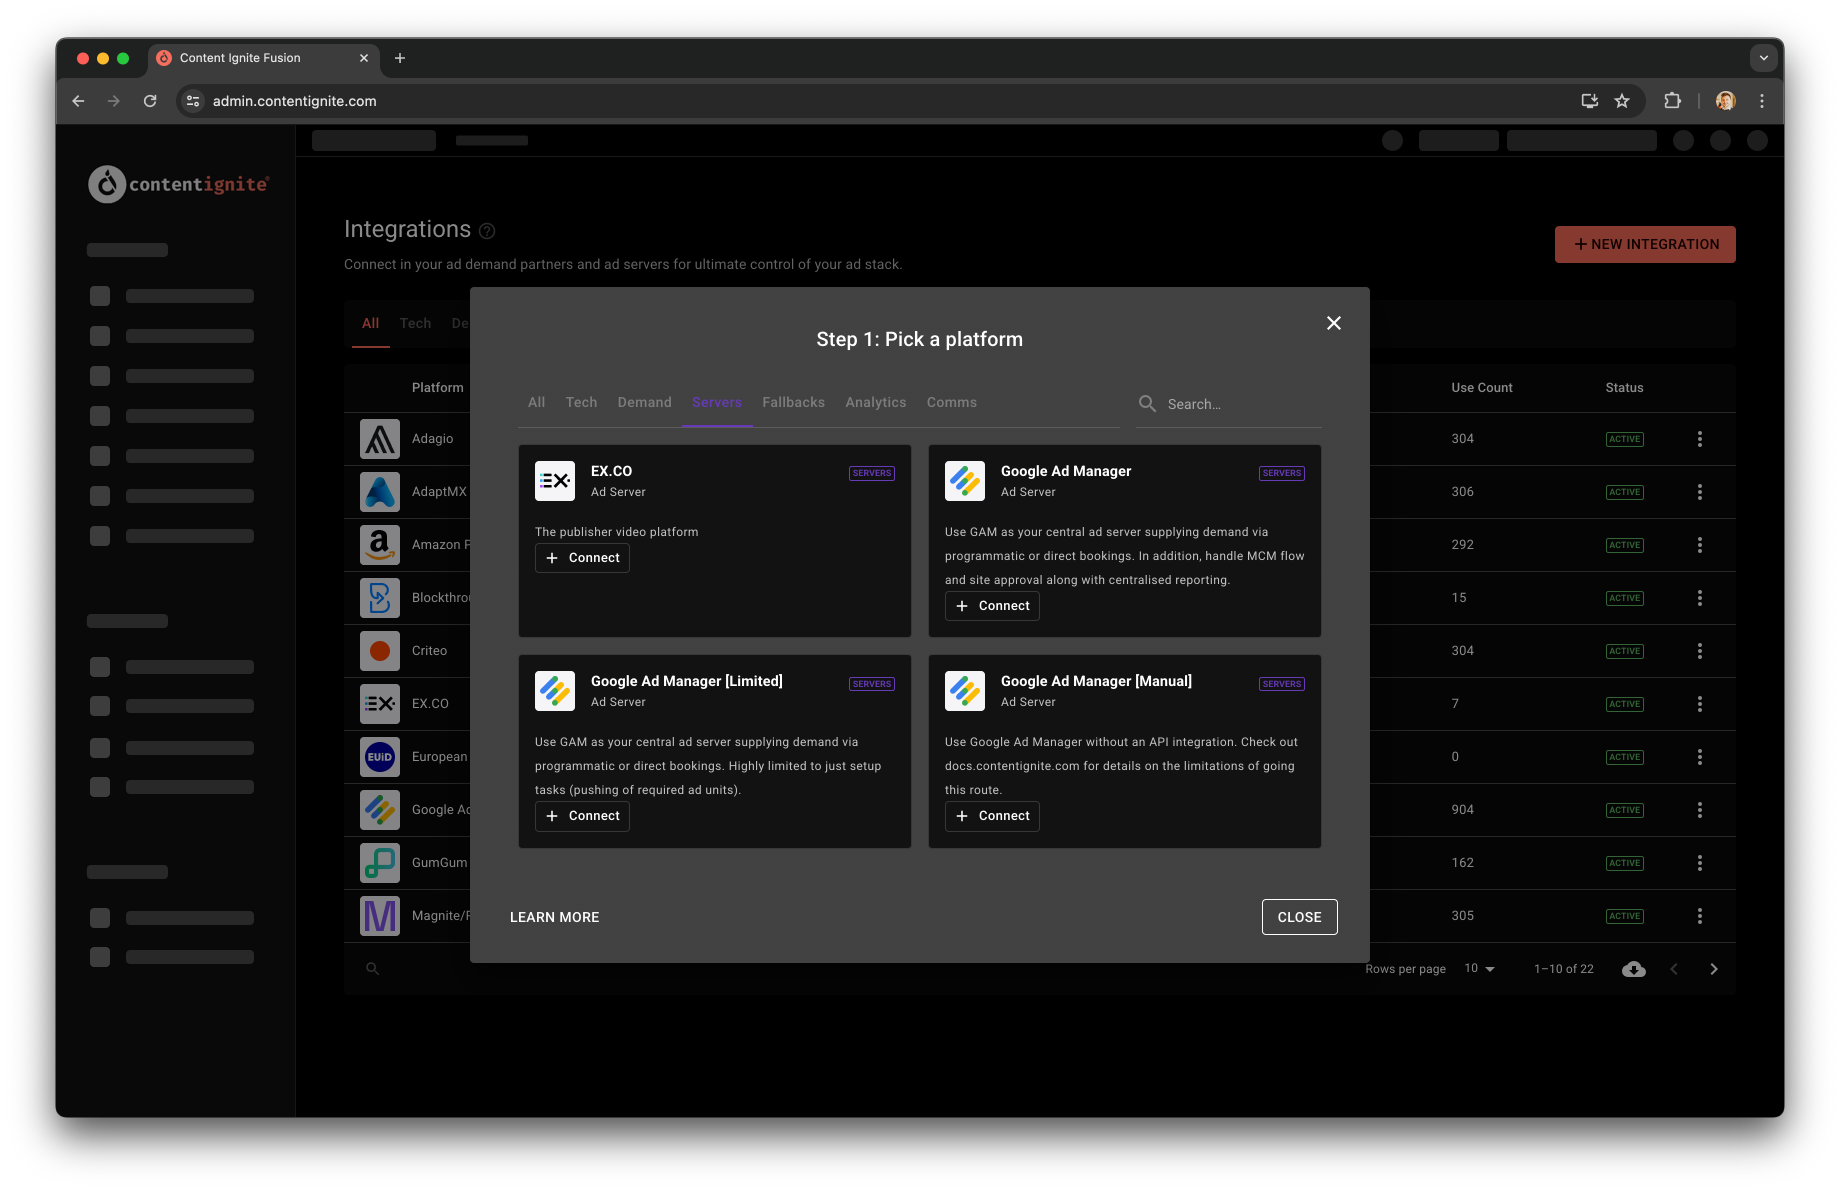This screenshot has height=1191, width=1840.
Task: Click the help icon beside Integrations title
Action: 487,231
